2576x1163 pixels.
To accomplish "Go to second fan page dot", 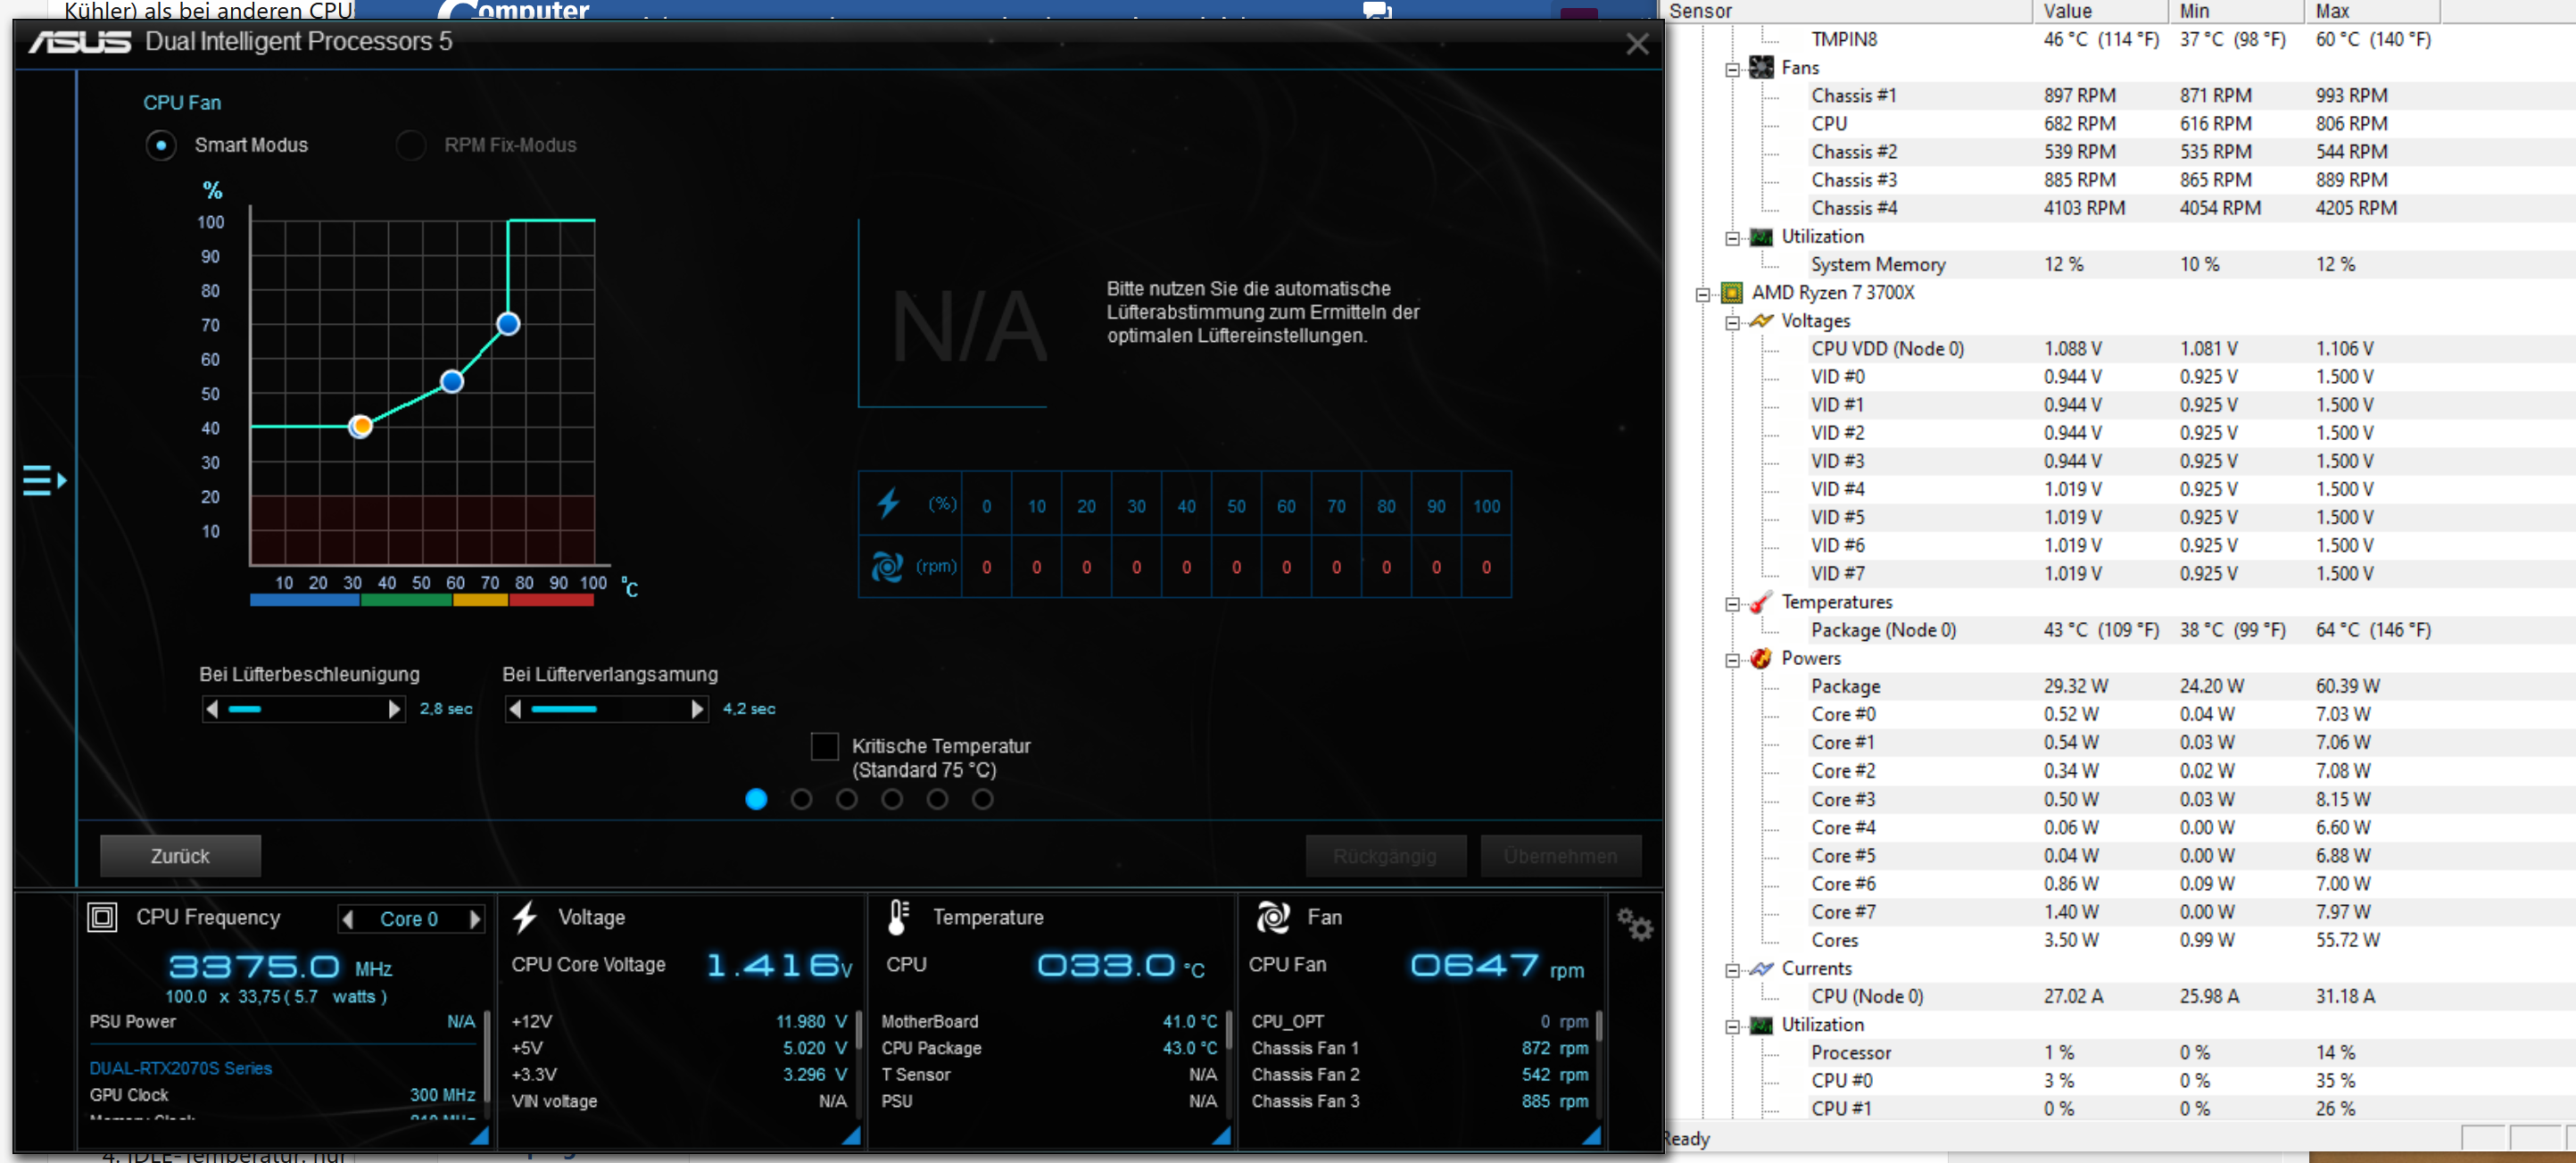I will tap(801, 799).
